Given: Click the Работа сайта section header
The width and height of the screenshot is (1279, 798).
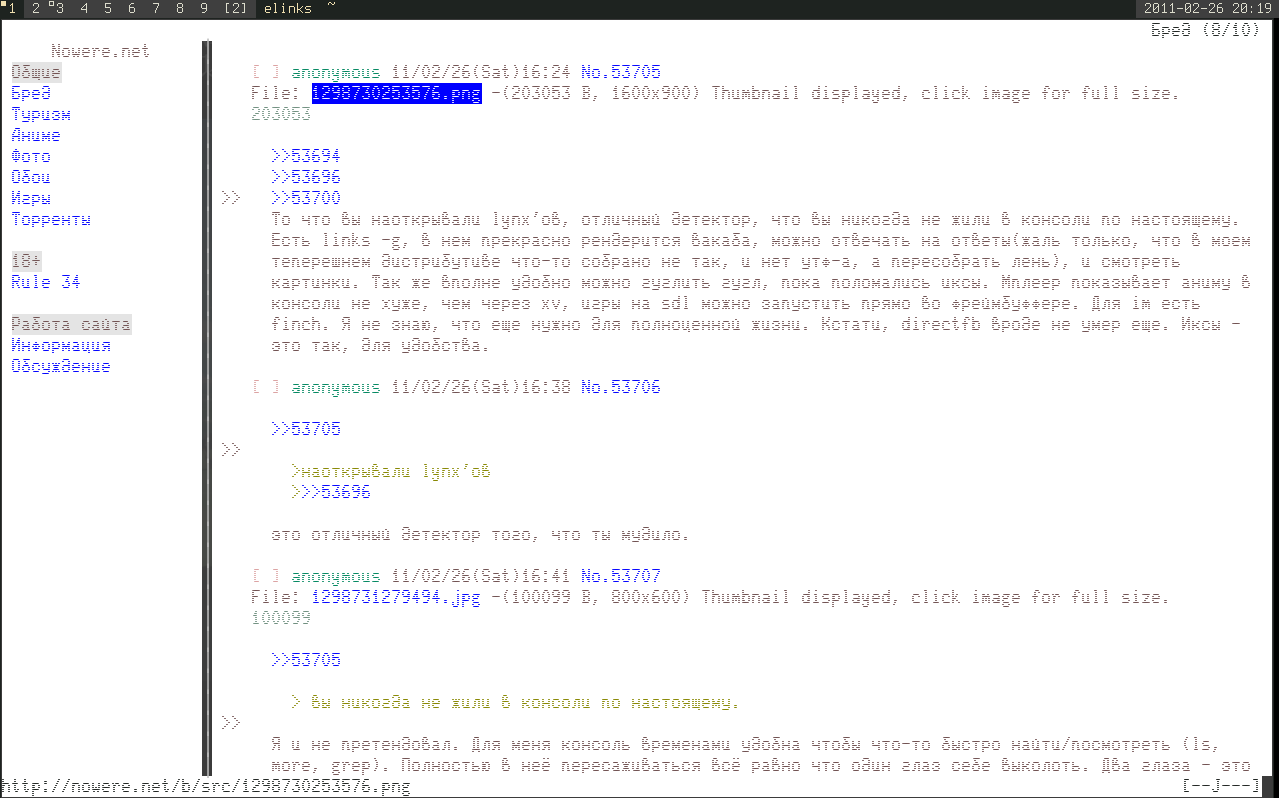Looking at the screenshot, I should [71, 324].
